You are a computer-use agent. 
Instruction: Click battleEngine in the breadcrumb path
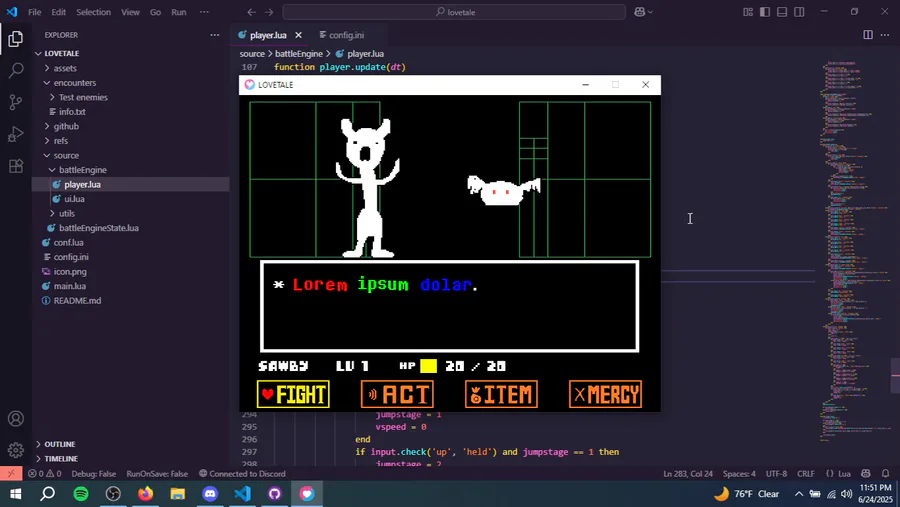pos(298,54)
